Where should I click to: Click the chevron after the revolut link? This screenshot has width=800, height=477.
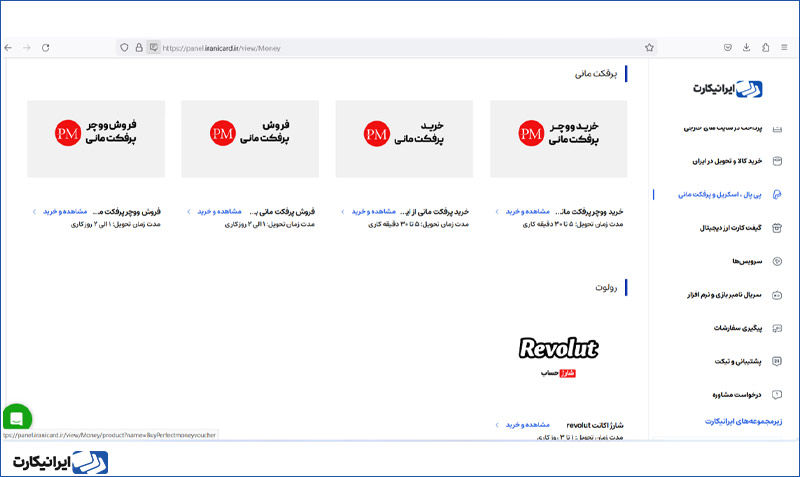pyautogui.click(x=497, y=424)
